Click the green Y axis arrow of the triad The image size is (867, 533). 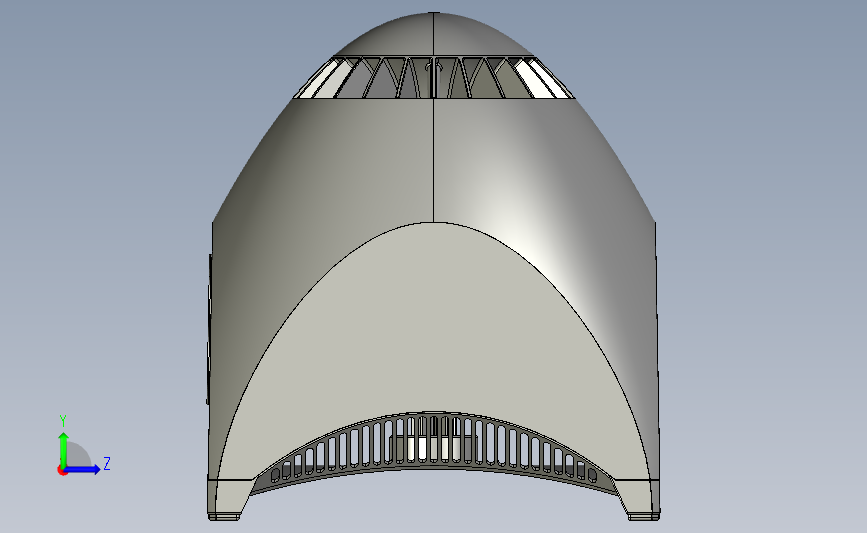(x=63, y=449)
